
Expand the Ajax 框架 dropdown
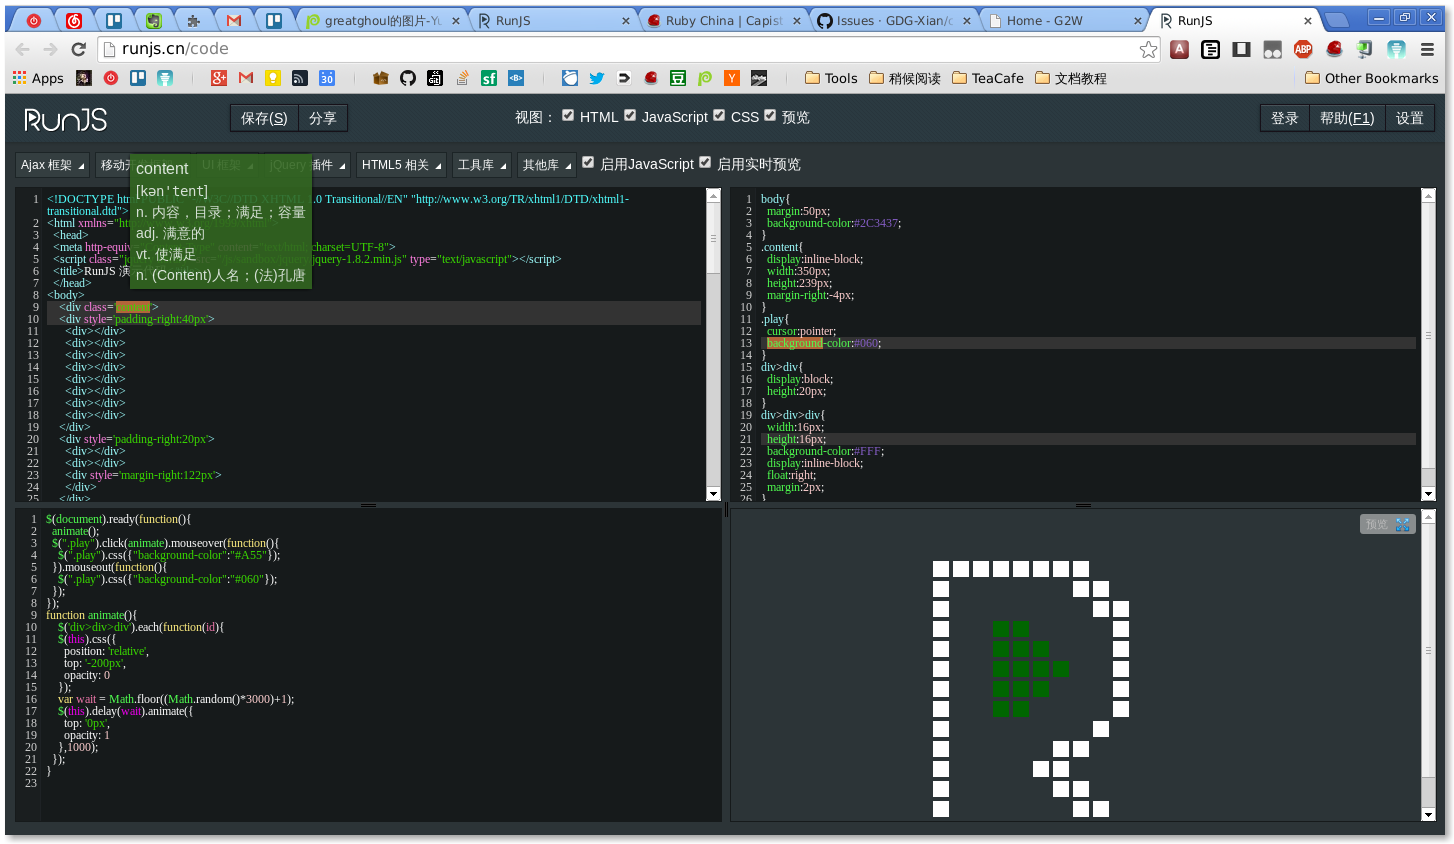coord(53,165)
